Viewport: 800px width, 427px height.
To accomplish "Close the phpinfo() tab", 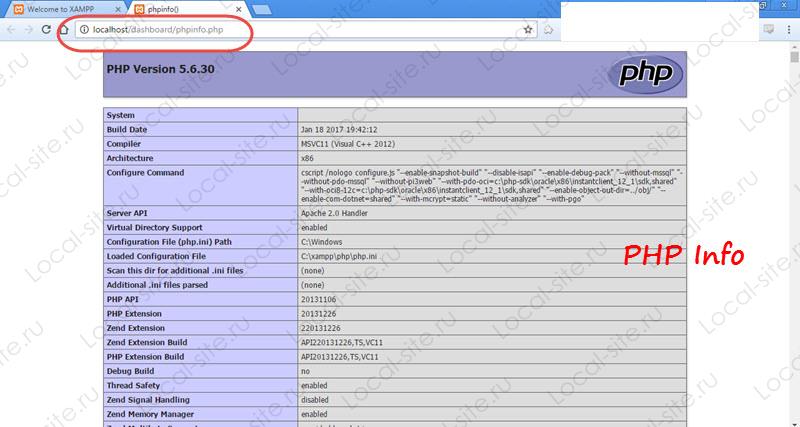I will (x=238, y=10).
